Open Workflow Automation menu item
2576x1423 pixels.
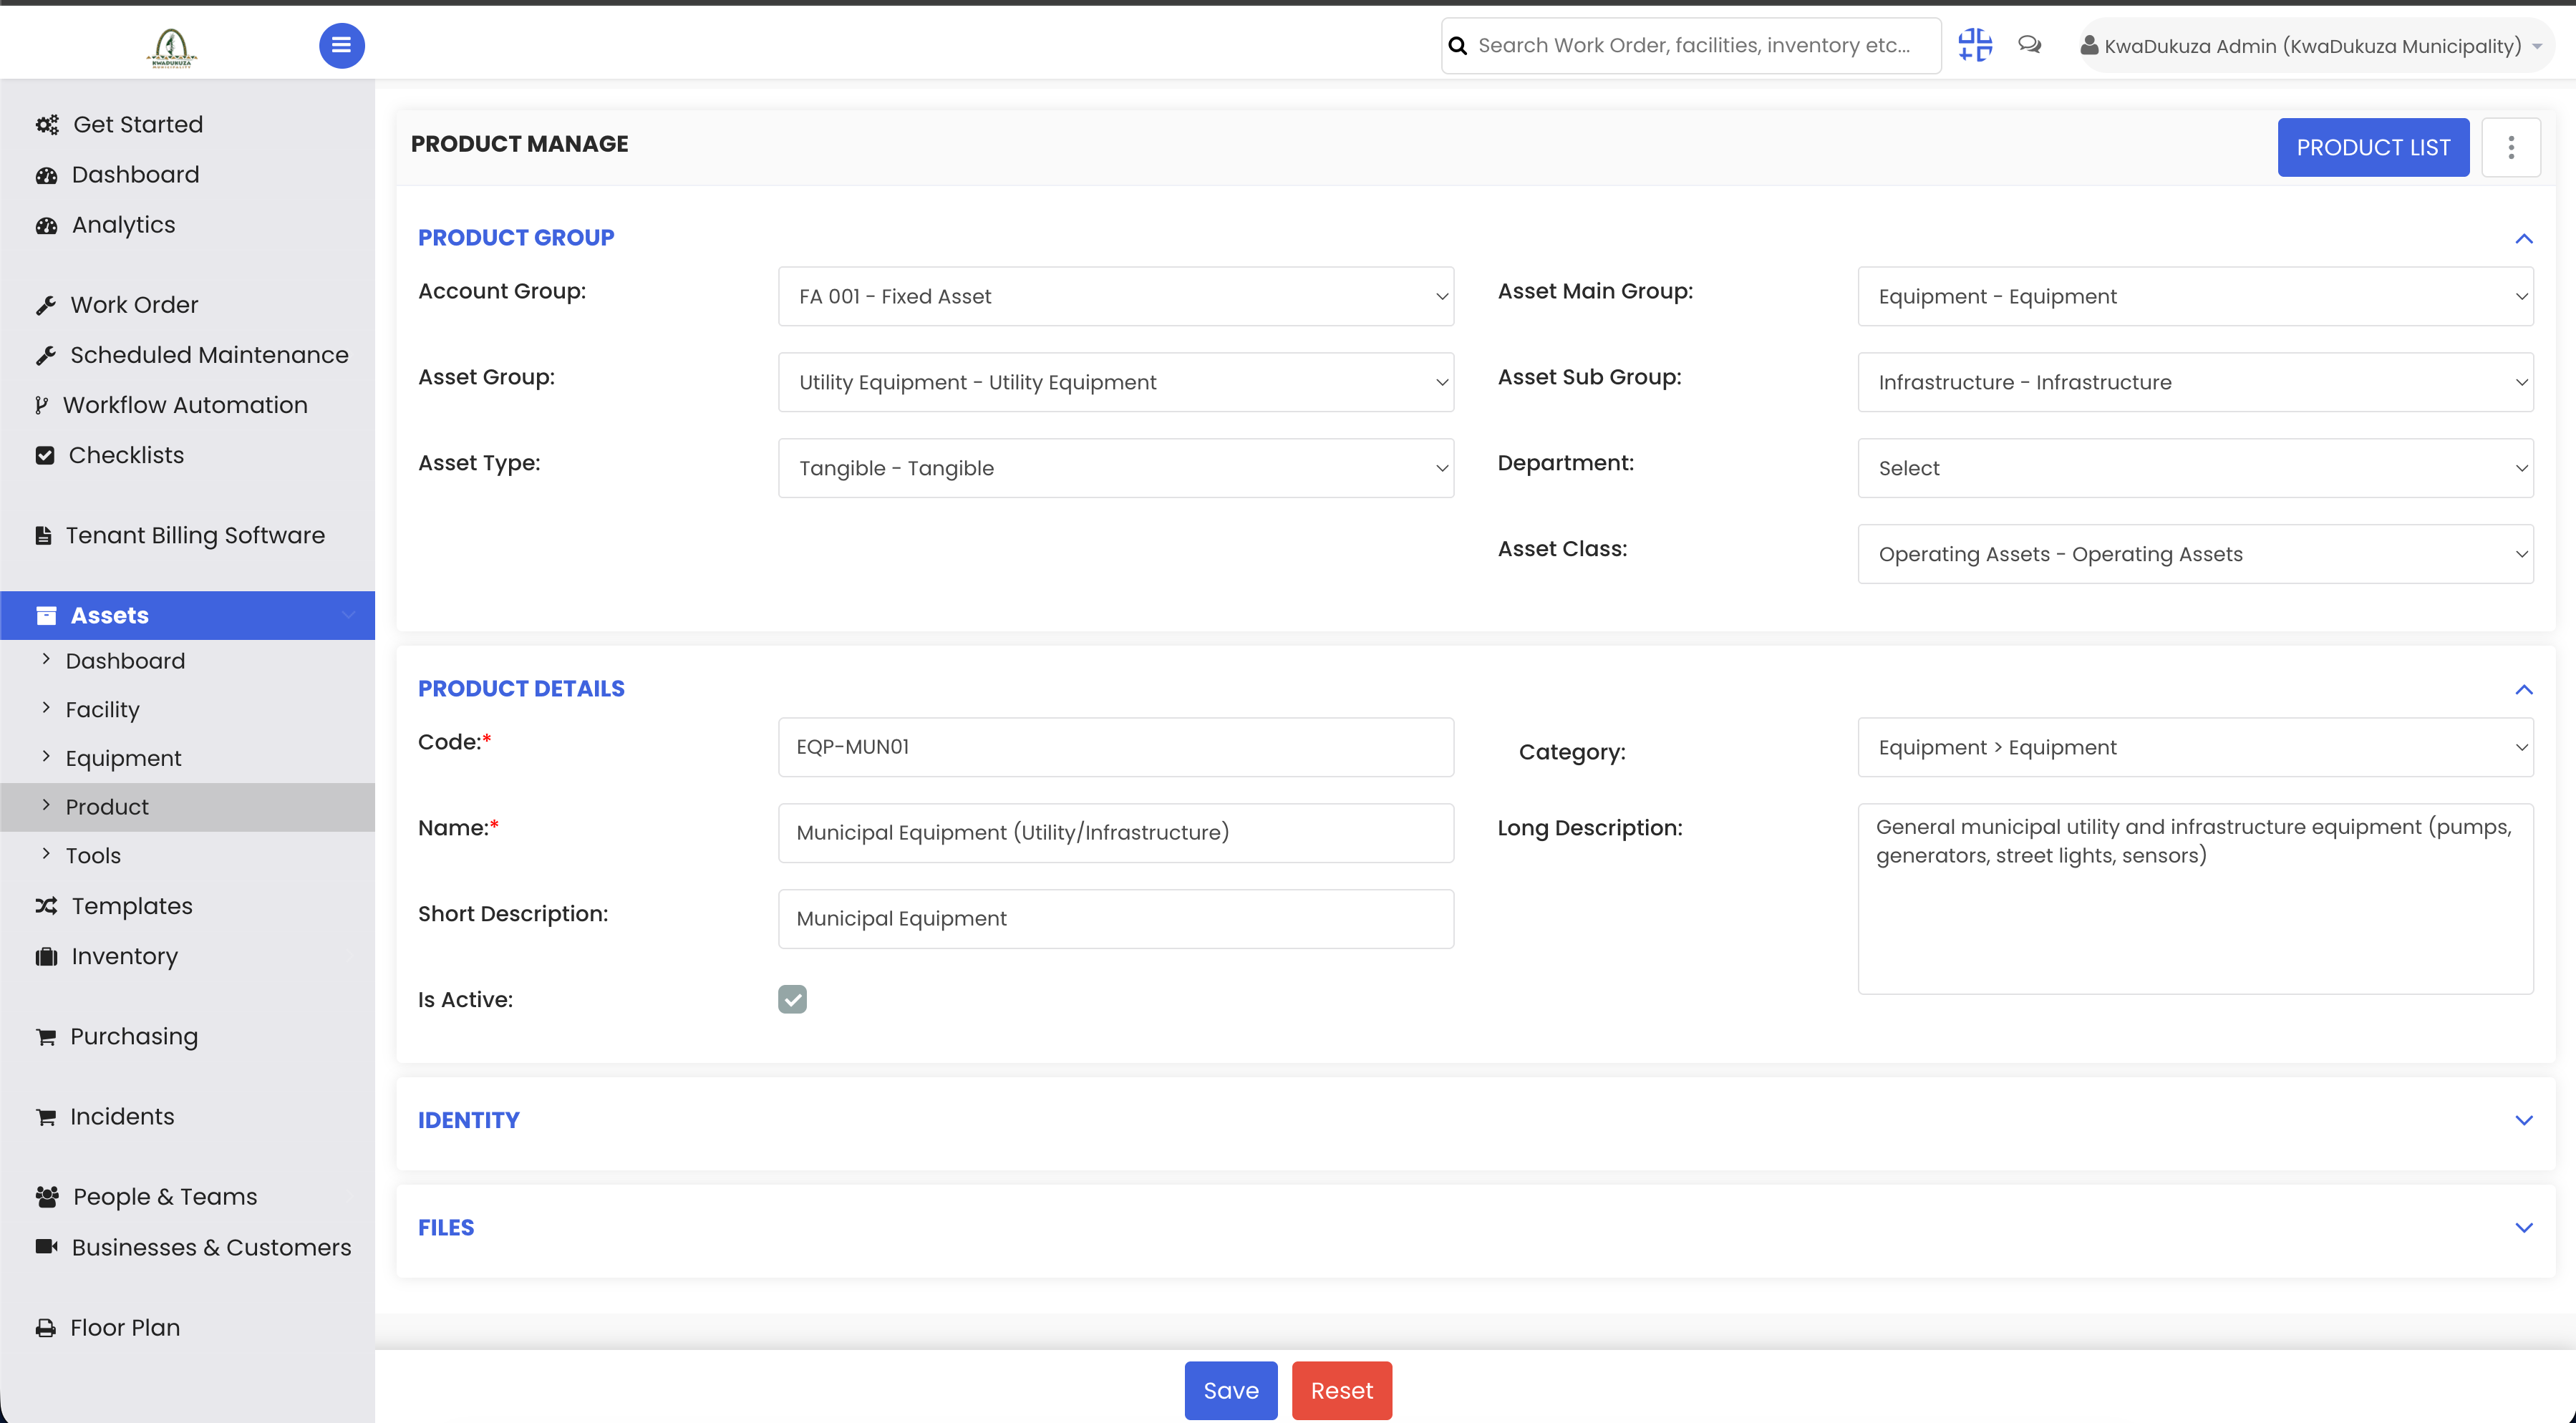[185, 405]
